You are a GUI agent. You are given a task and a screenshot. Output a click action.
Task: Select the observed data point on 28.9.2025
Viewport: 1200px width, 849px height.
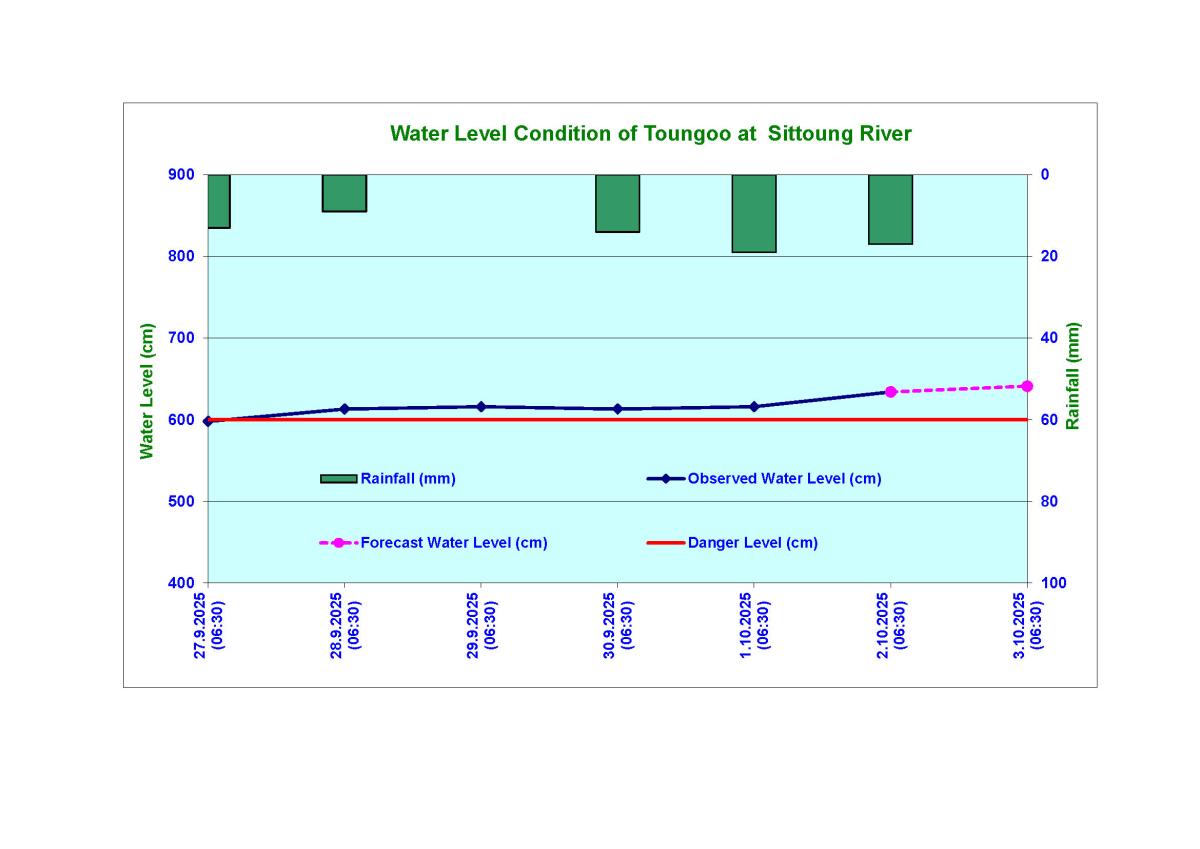pos(344,409)
